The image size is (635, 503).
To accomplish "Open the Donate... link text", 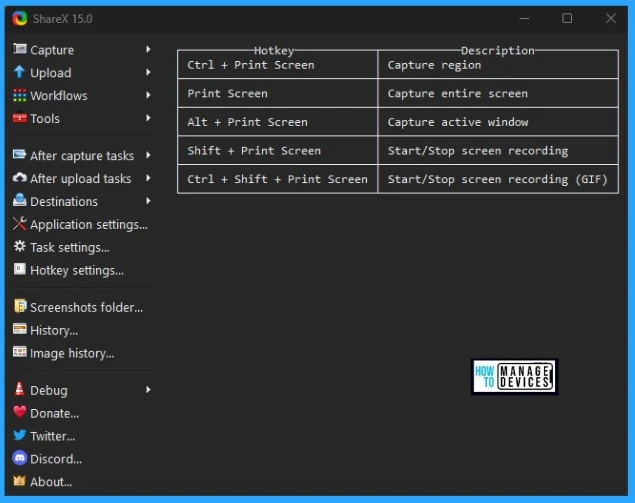I will [55, 413].
